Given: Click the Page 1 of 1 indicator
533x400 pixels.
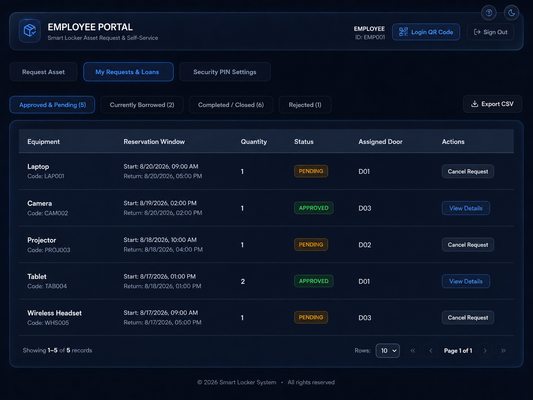Looking at the screenshot, I should 458,351.
